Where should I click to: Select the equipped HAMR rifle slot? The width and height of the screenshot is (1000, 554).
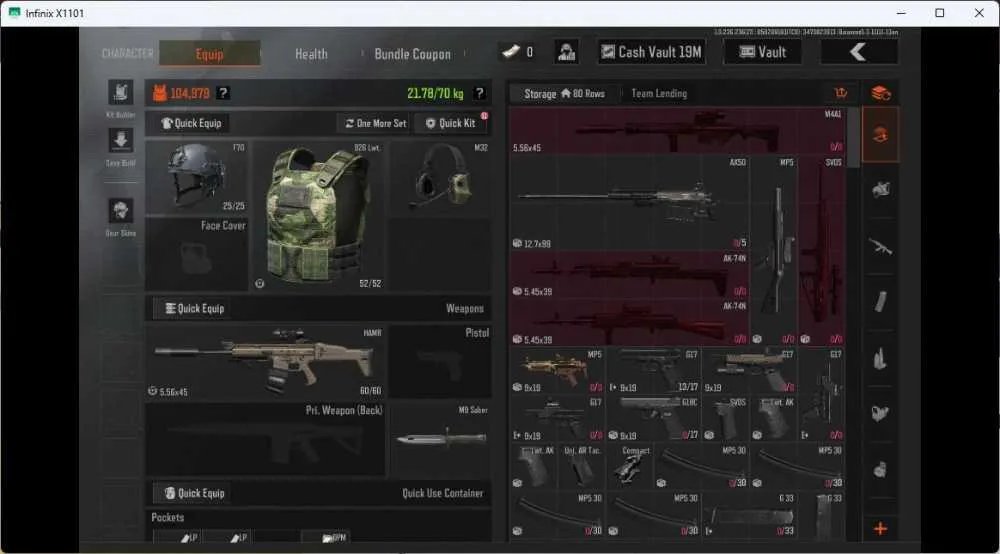tap(265, 362)
